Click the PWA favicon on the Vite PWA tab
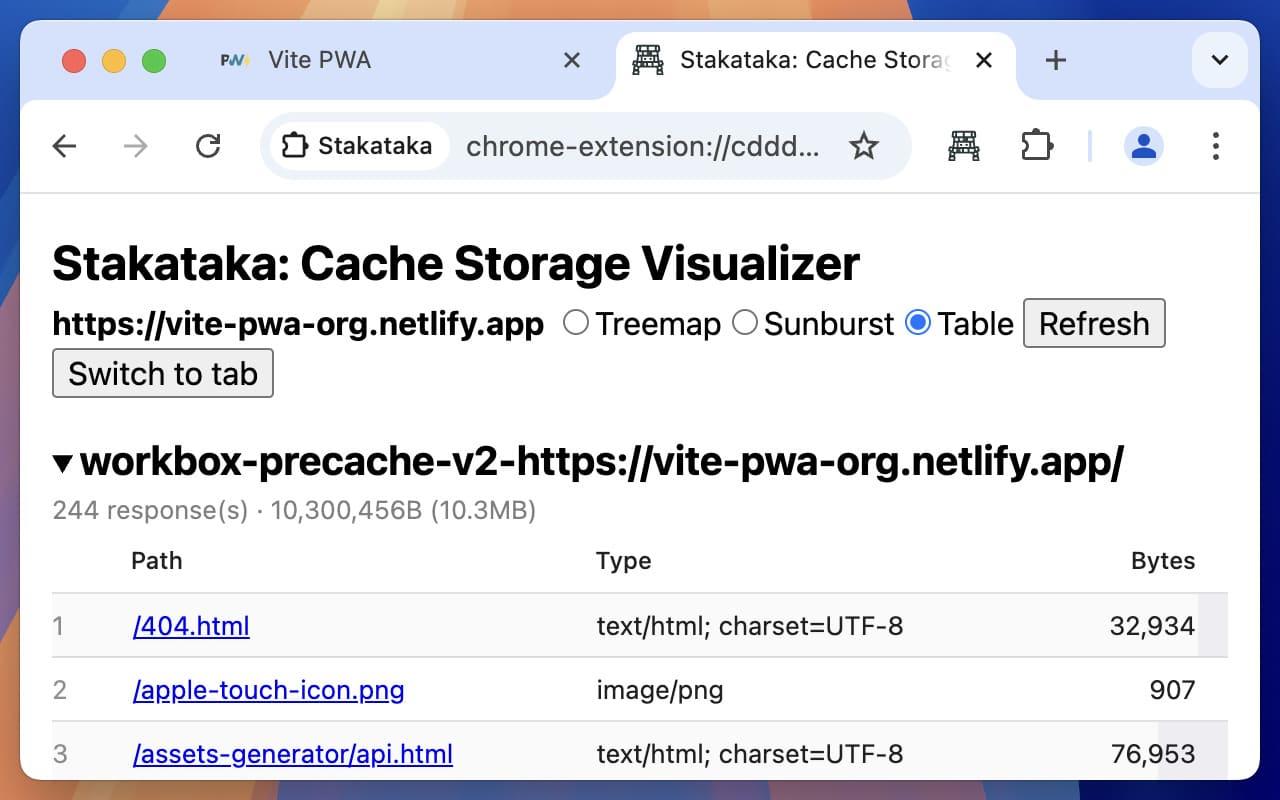The width and height of the screenshot is (1280, 800). click(x=234, y=61)
